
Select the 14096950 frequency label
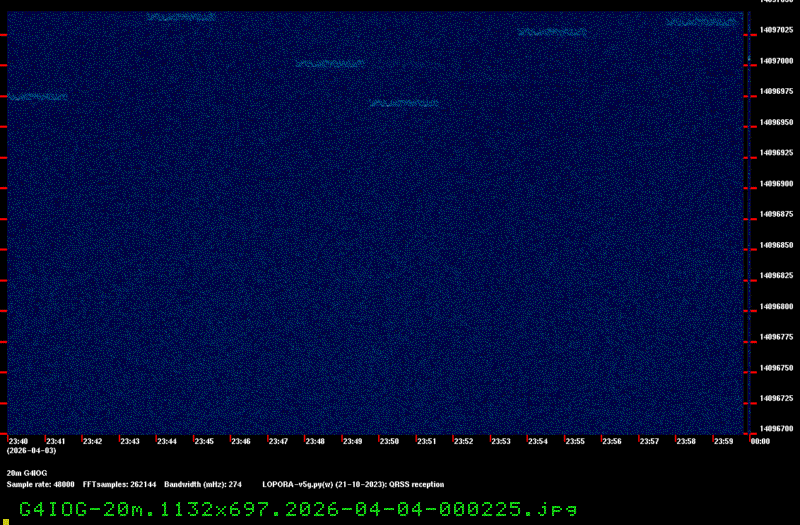[777, 122]
